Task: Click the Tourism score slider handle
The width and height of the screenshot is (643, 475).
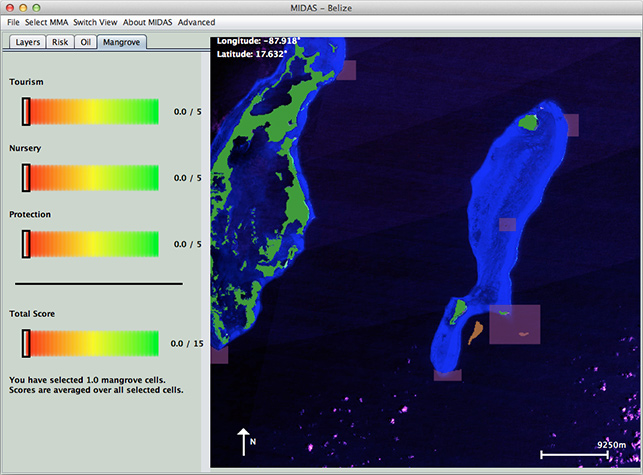Action: 25,112
